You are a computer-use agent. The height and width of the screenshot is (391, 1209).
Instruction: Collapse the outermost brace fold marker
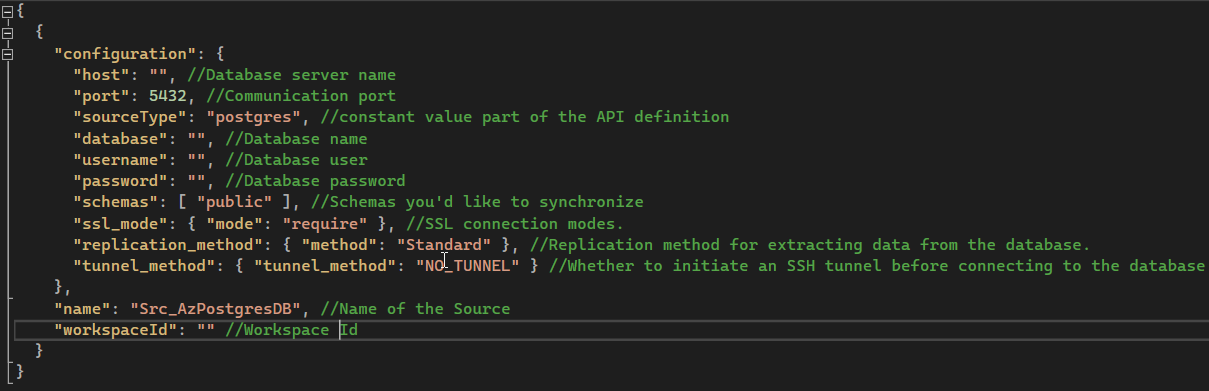[x=8, y=12]
